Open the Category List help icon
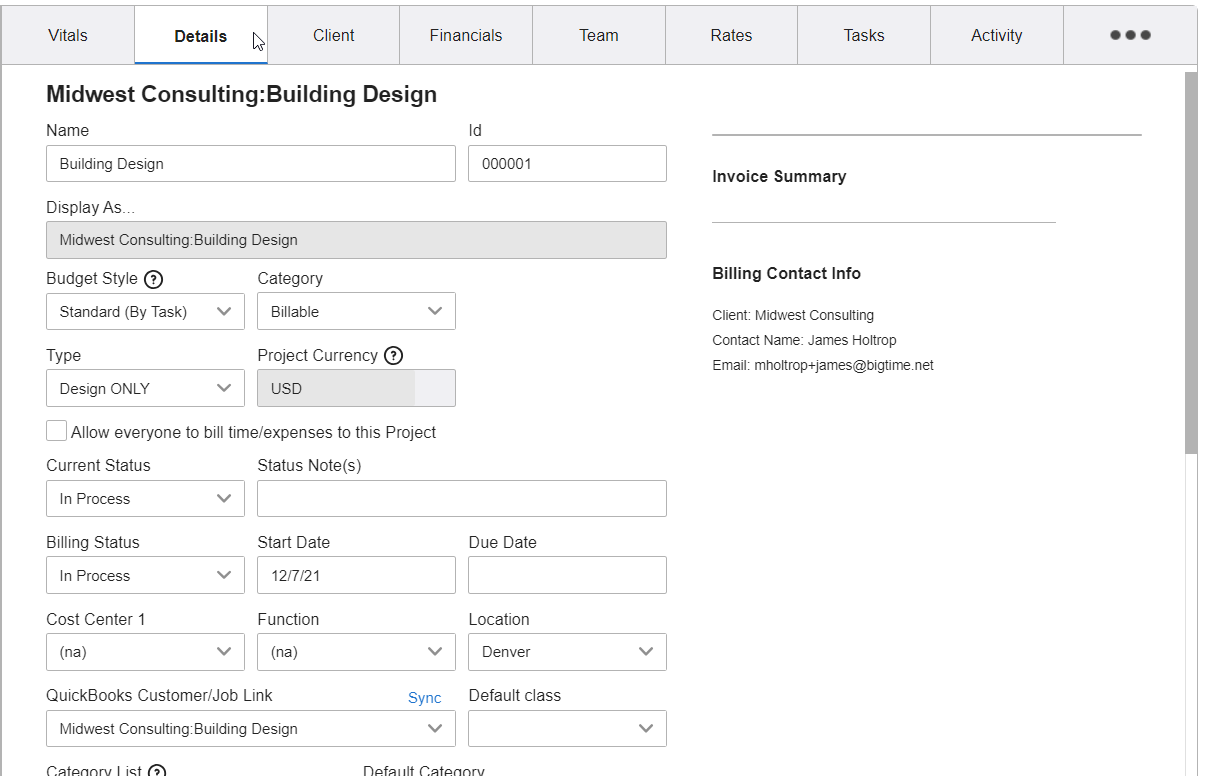This screenshot has width=1206, height=776. pyautogui.click(x=156, y=770)
